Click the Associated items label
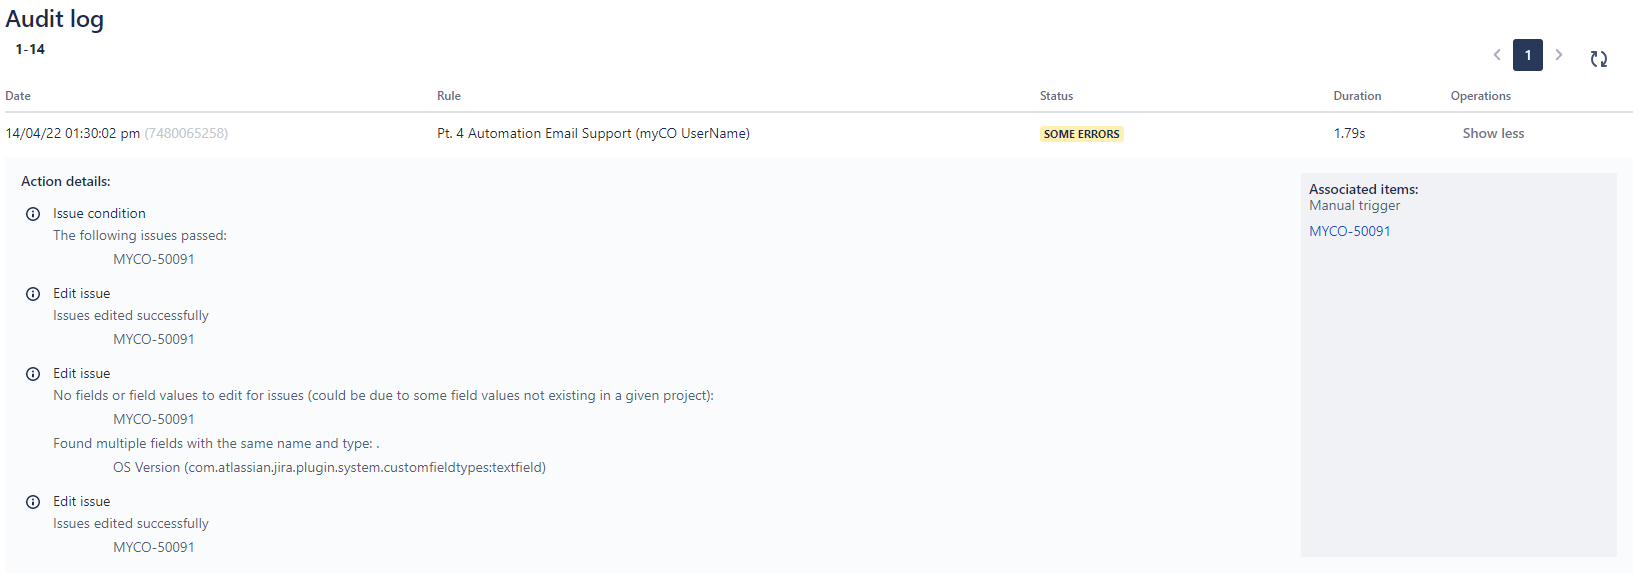Image resolution: width=1649 pixels, height=577 pixels. coord(1363,189)
